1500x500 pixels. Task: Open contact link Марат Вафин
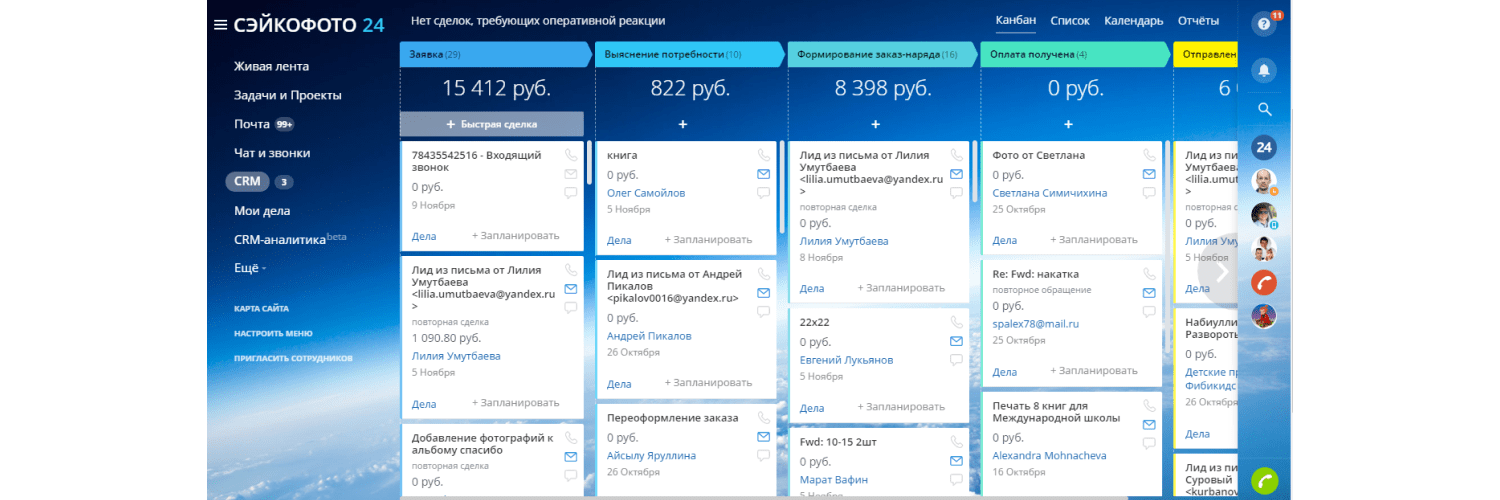pyautogui.click(x=834, y=480)
